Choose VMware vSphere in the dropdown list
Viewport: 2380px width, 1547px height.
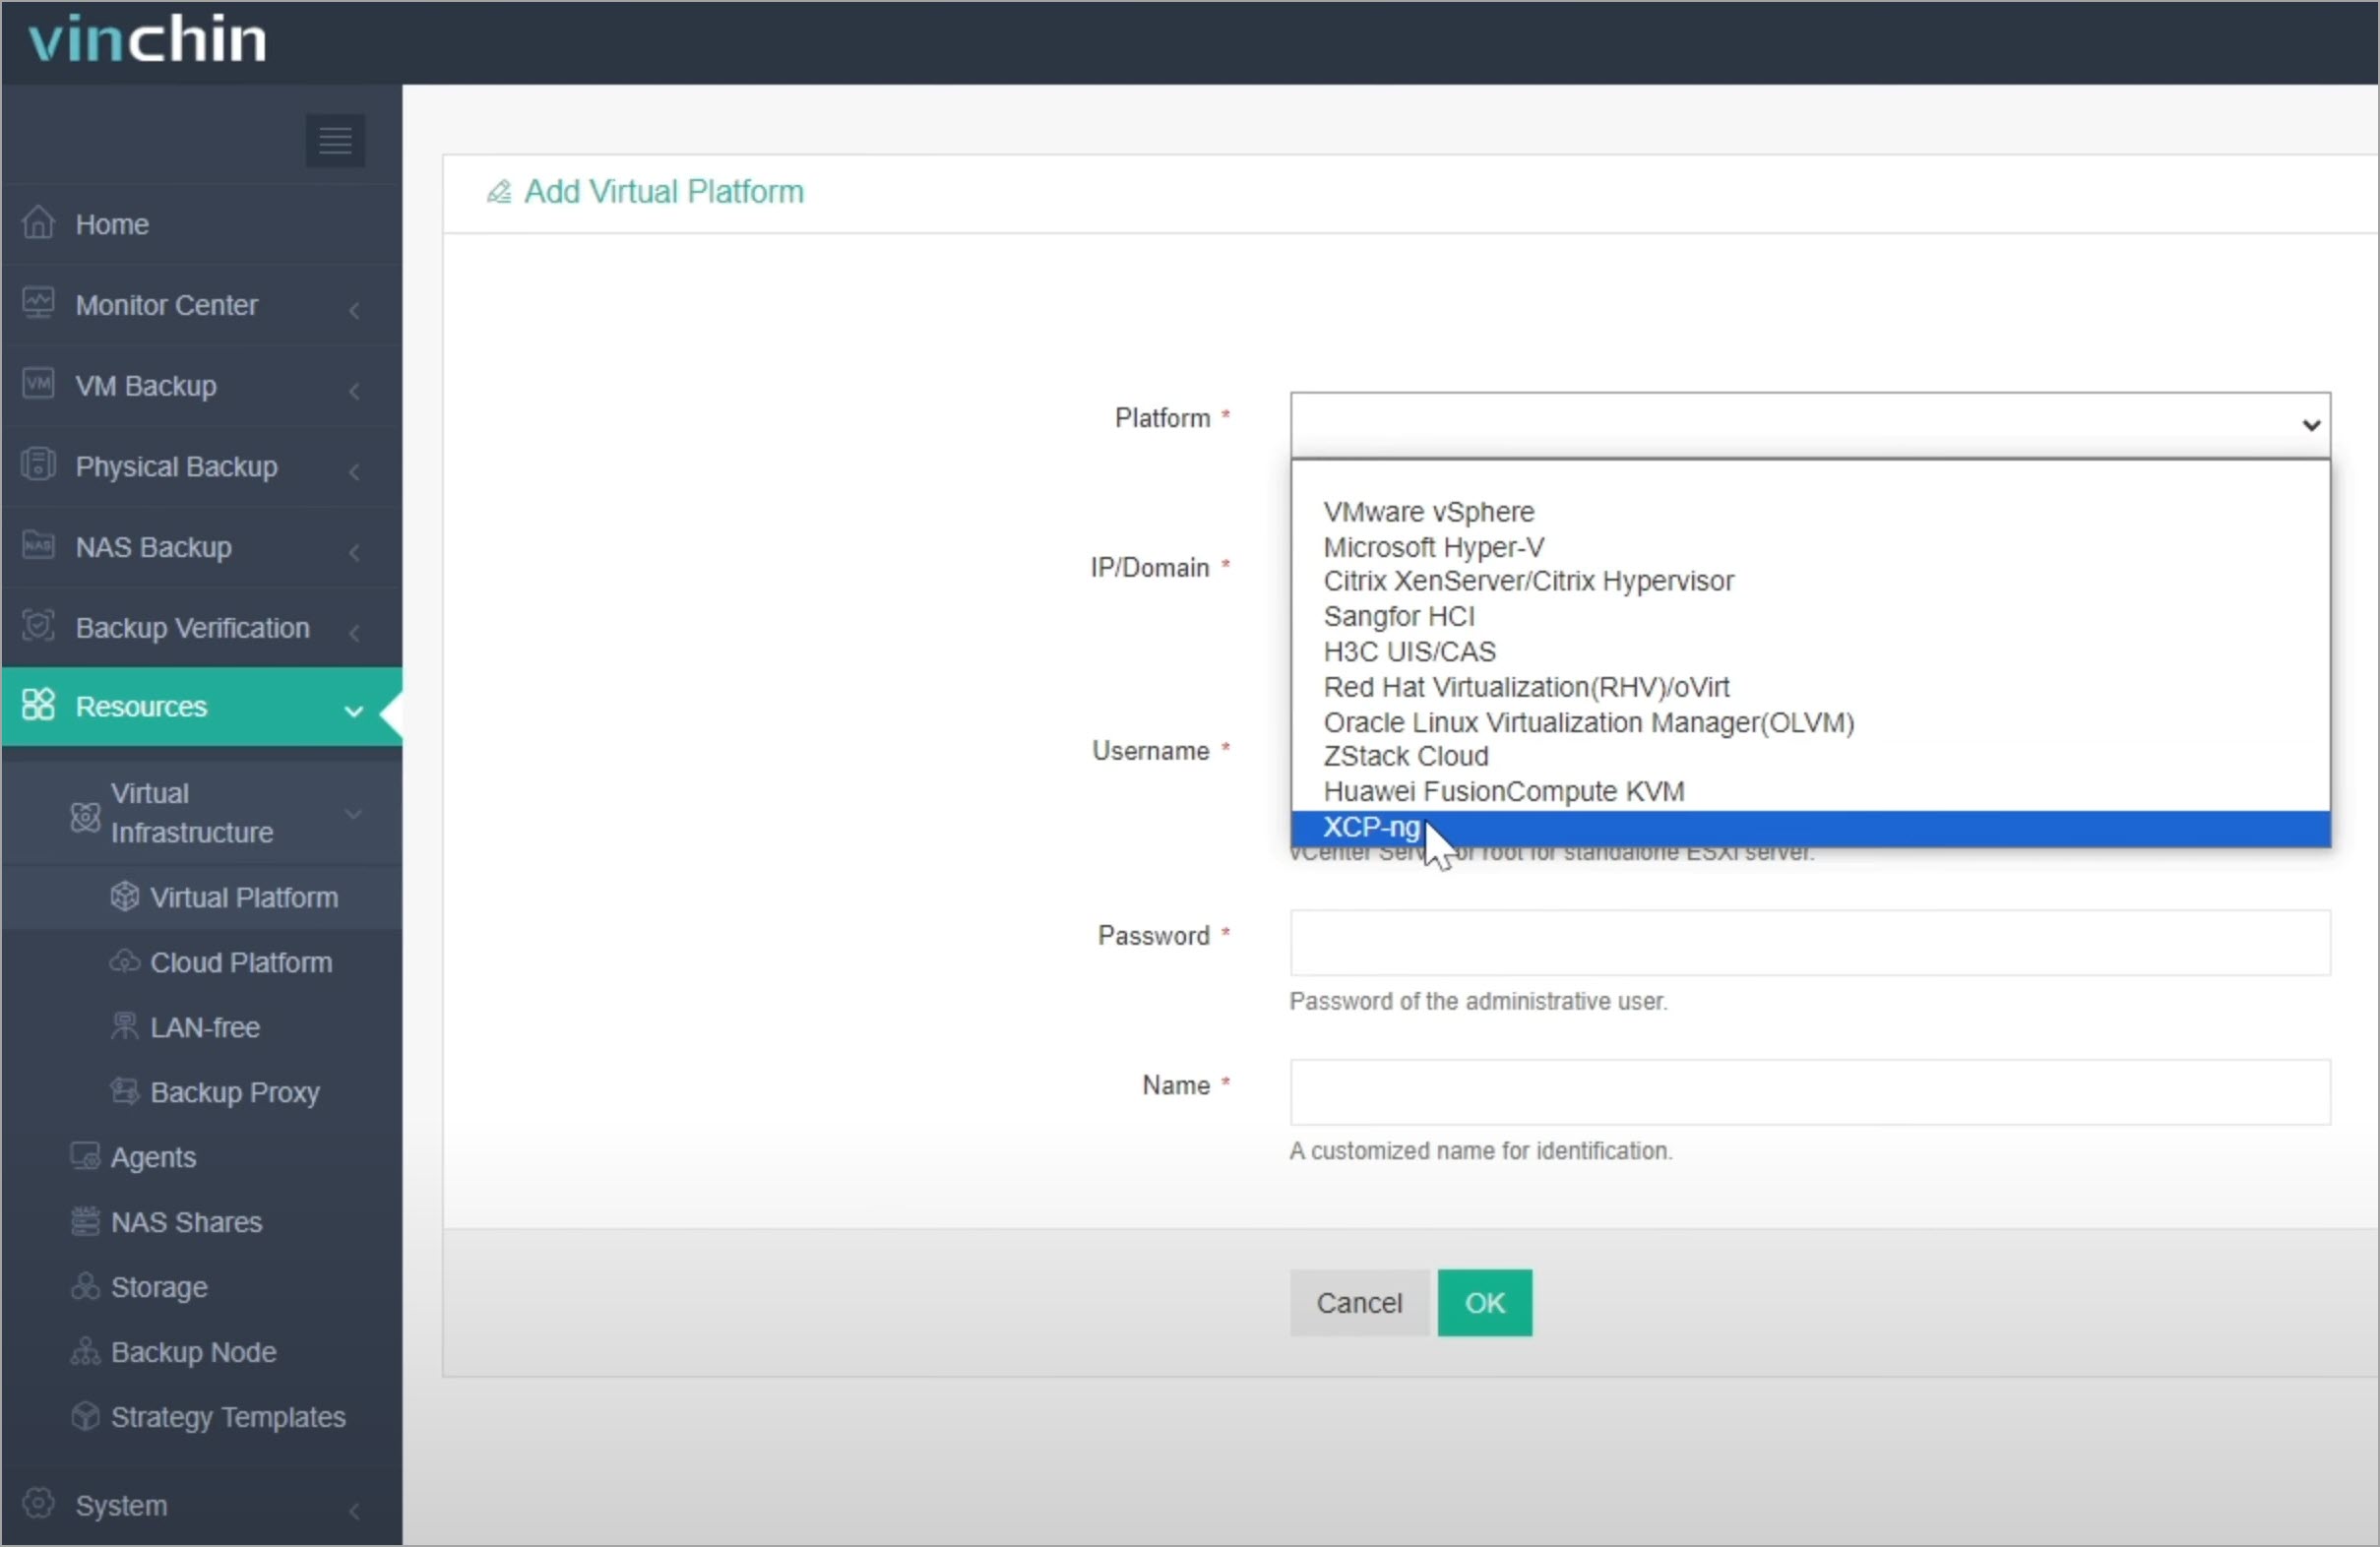1427,510
